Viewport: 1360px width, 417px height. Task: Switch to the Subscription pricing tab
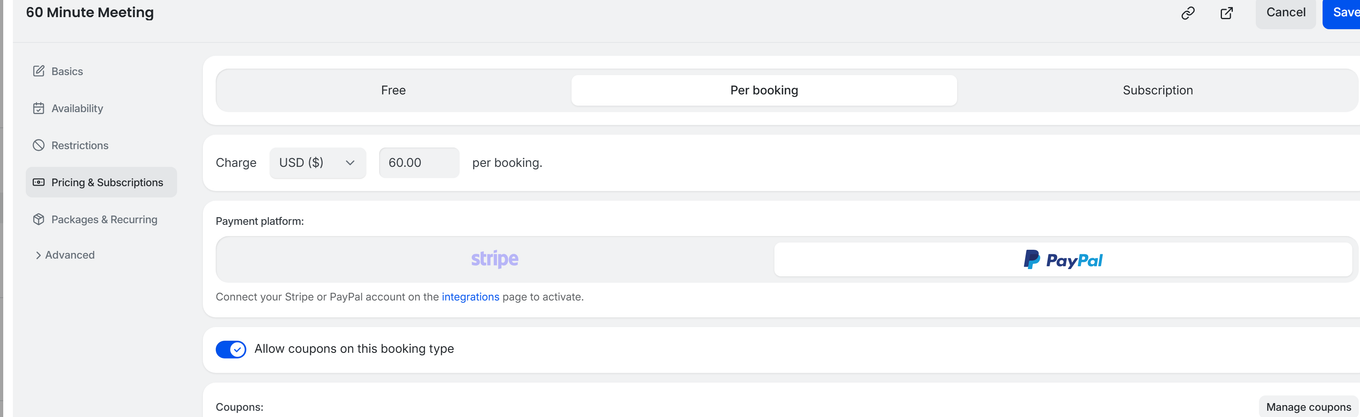click(1158, 90)
